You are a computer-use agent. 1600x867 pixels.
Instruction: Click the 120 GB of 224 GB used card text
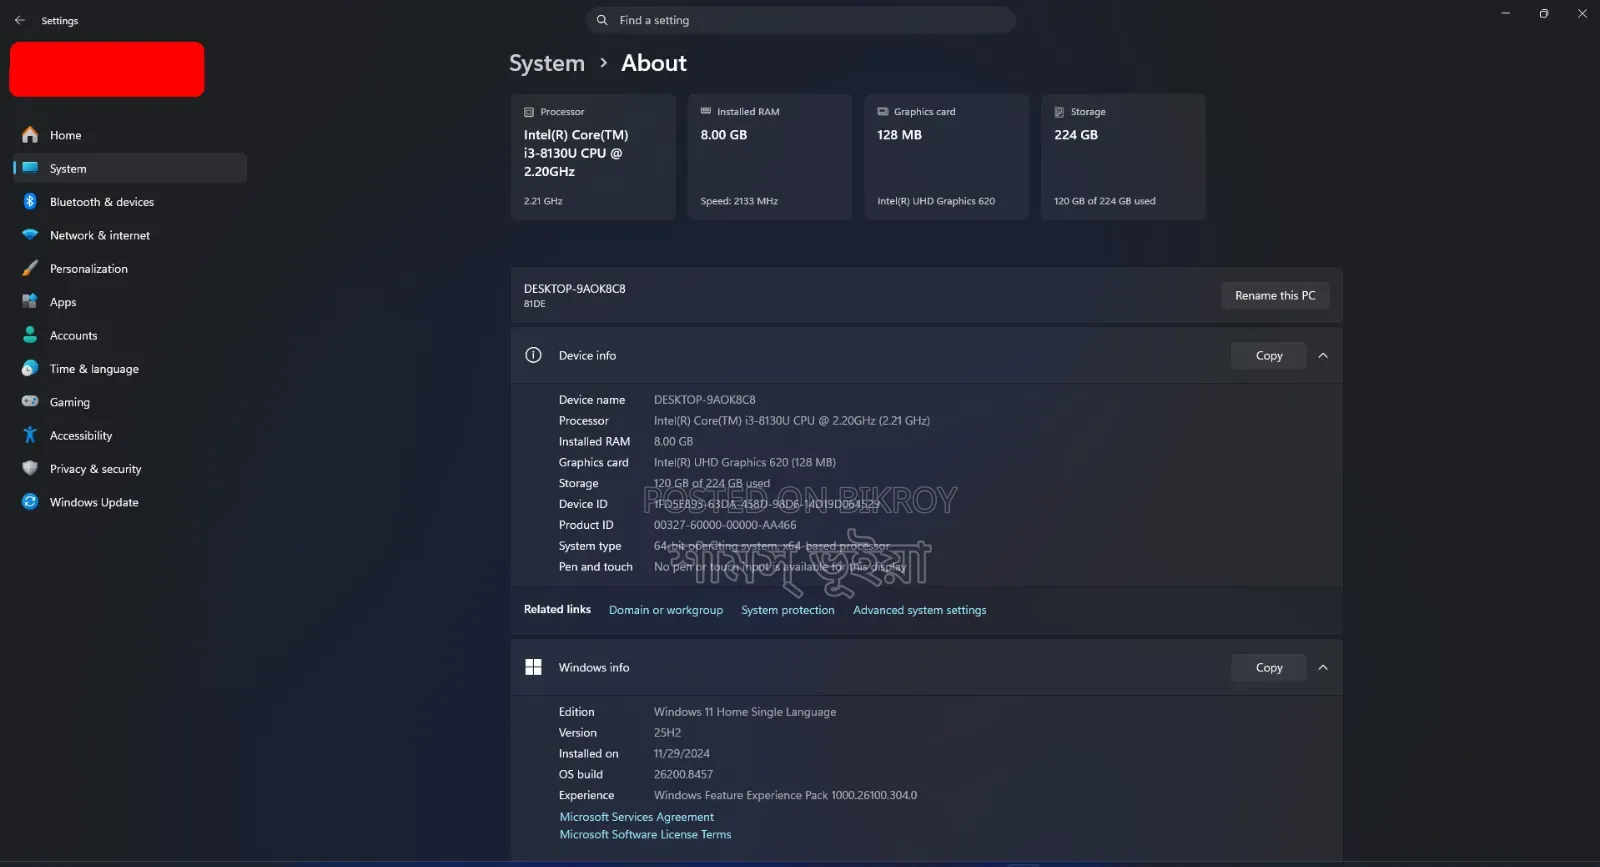point(1105,201)
